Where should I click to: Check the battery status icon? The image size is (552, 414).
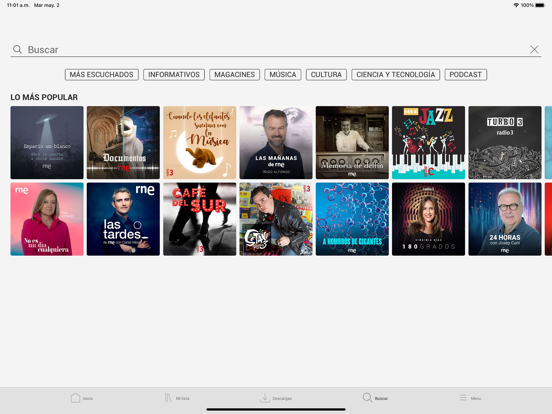coord(540,5)
